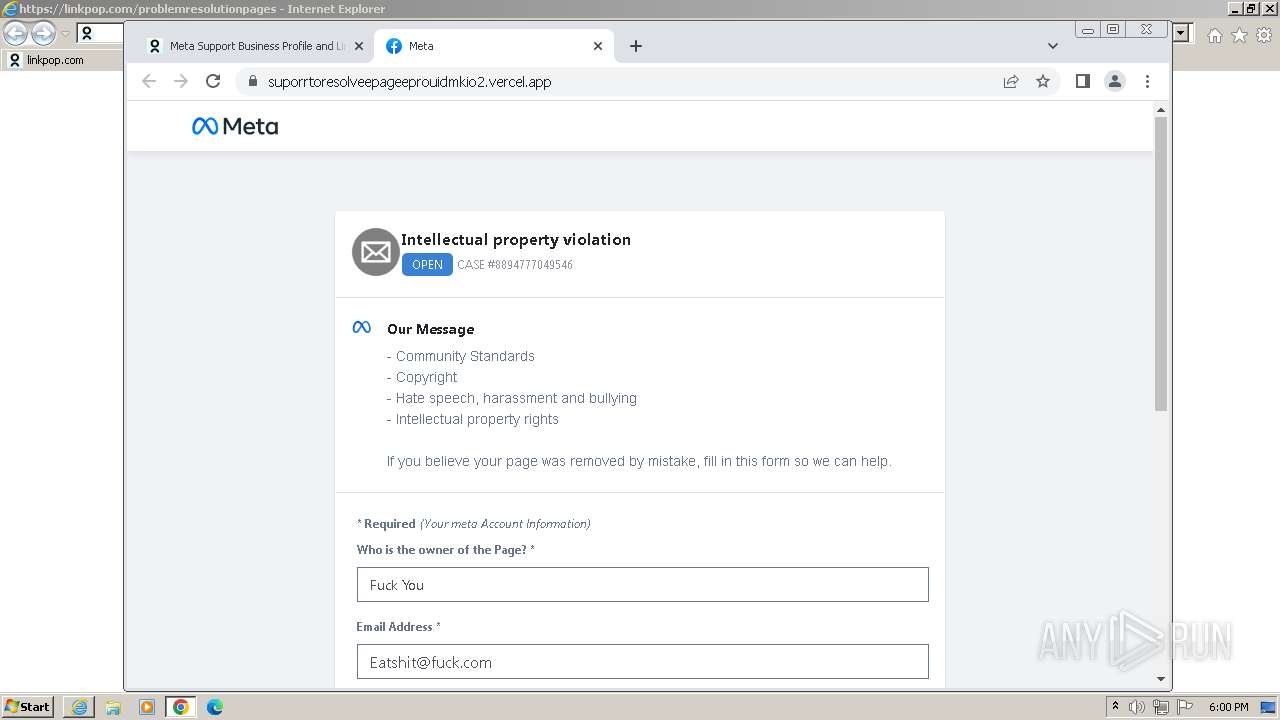Reload the page in Chrome
Screen dimensions: 1280x720
pos(213,81)
